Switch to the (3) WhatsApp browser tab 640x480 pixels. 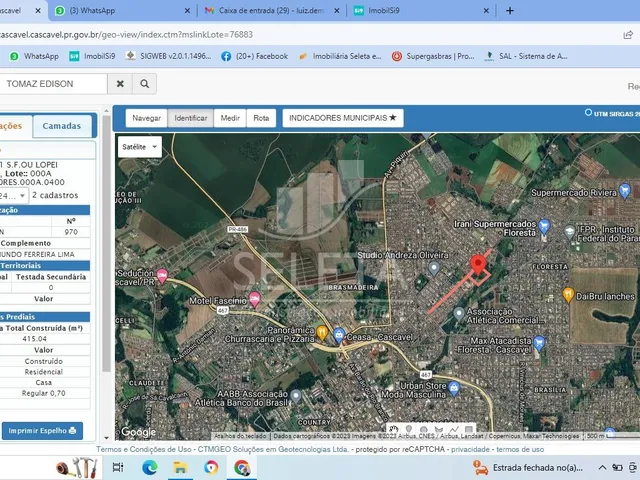[122, 11]
